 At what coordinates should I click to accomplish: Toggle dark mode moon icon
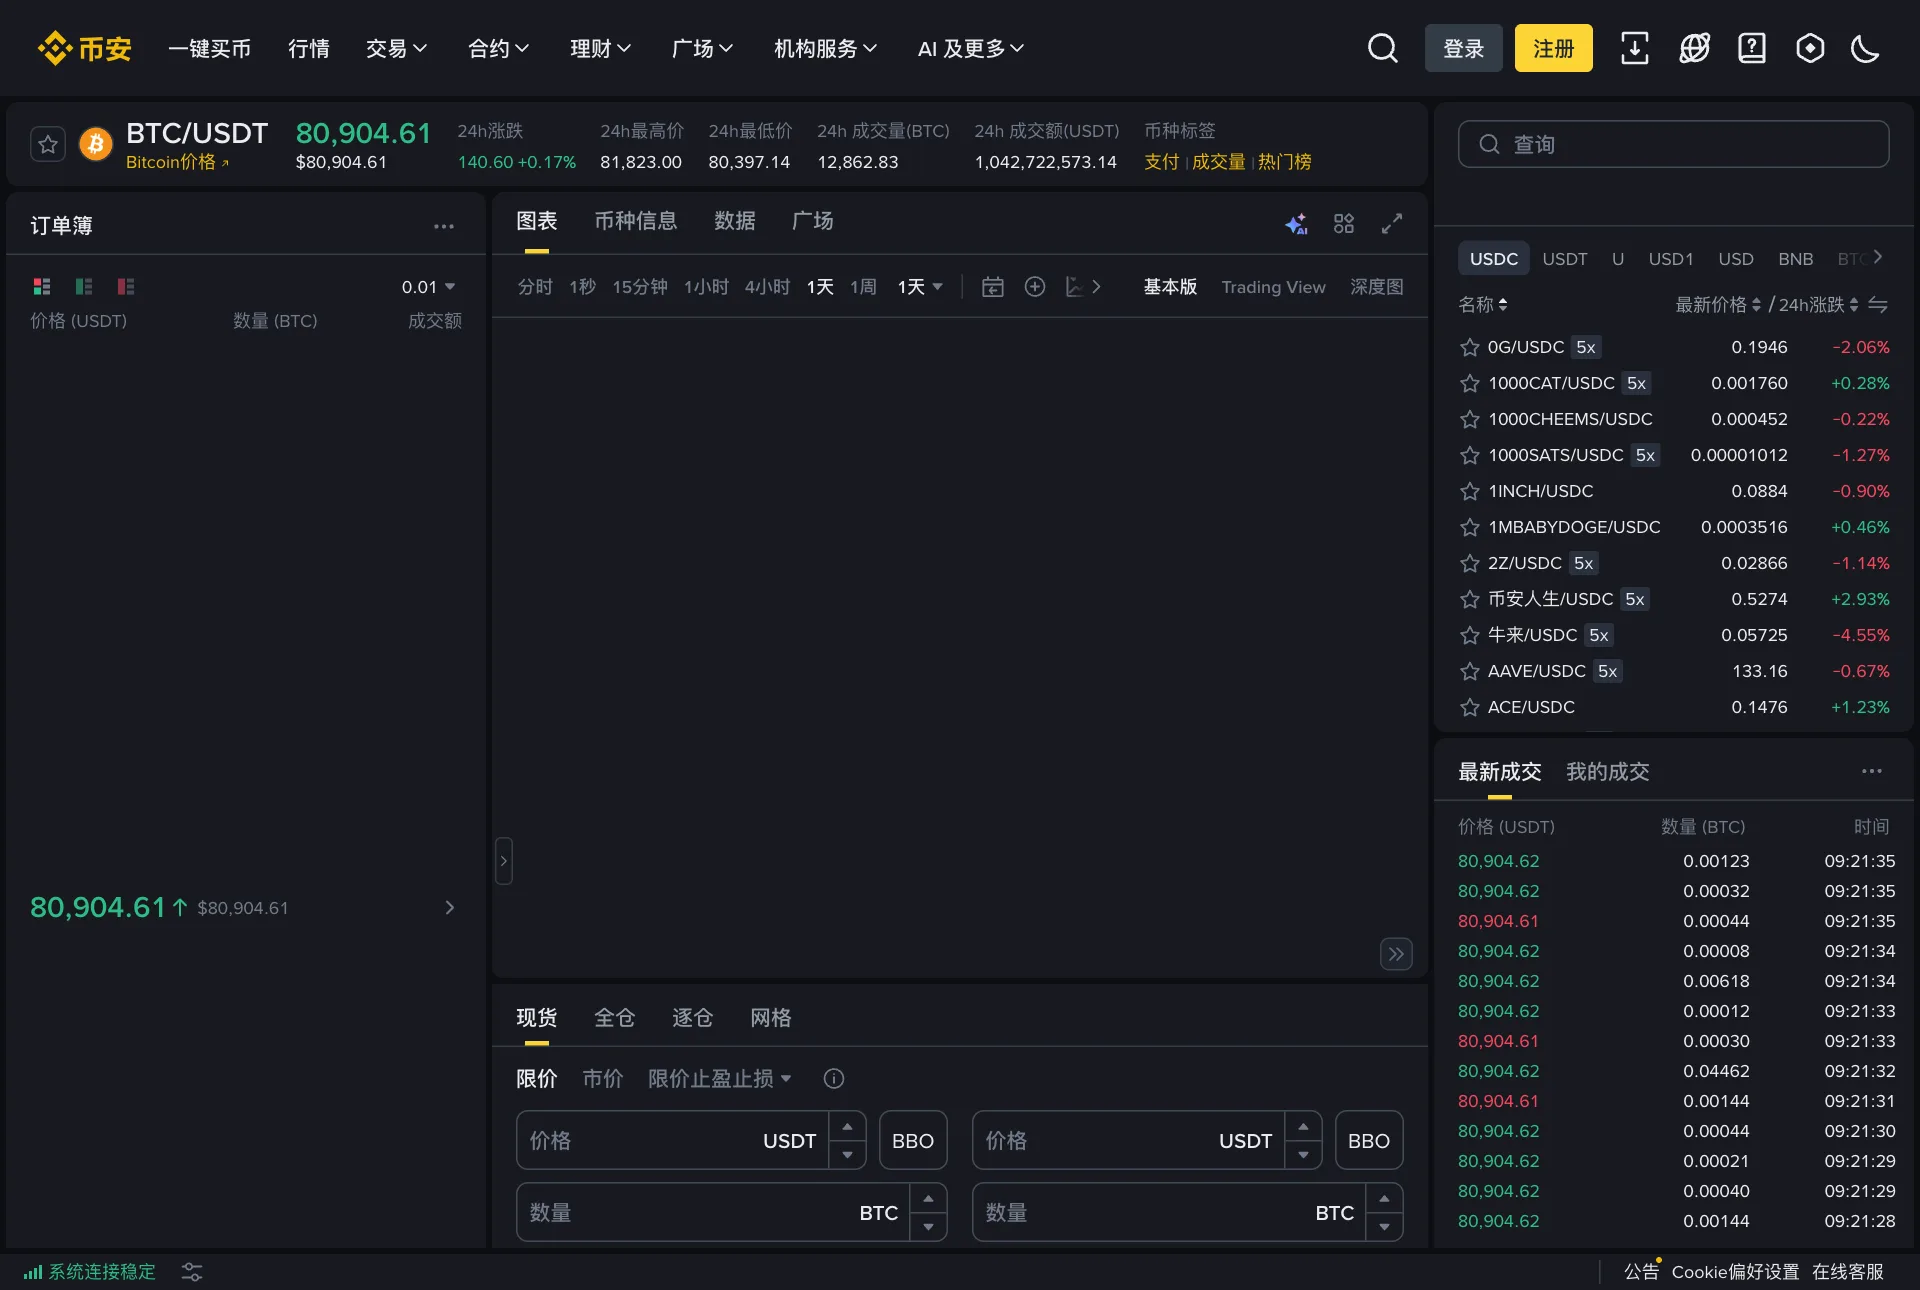point(1866,48)
